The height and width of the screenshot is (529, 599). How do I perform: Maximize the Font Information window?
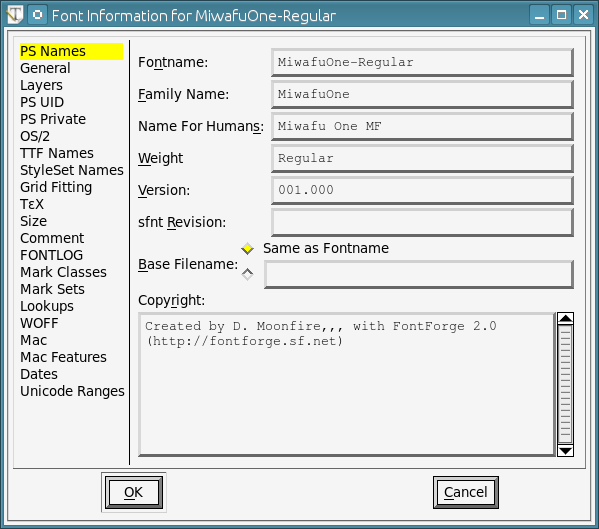[x=561, y=15]
